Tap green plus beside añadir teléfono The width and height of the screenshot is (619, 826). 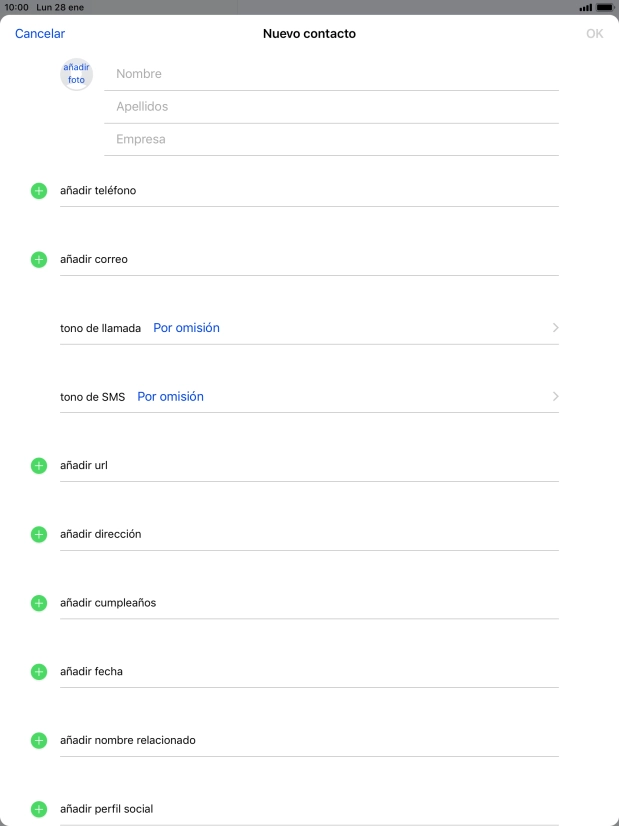[39, 190]
